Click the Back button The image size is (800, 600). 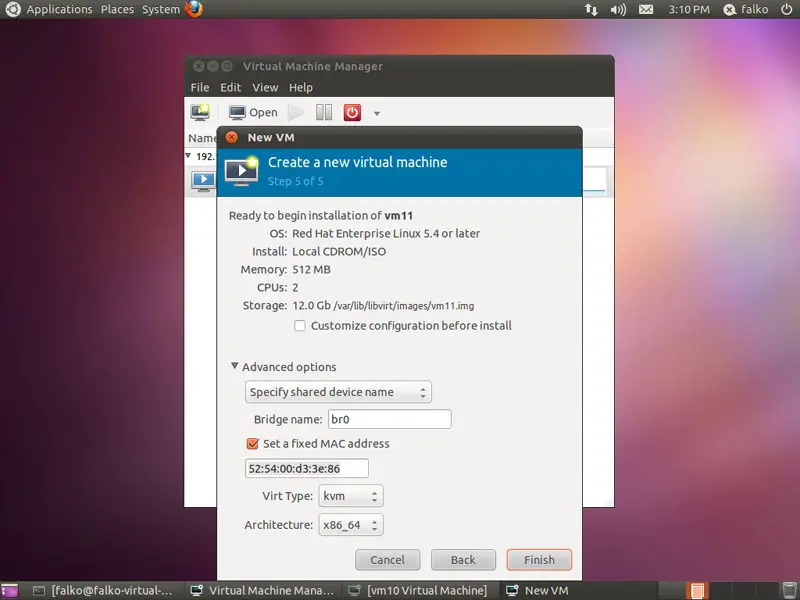(463, 560)
